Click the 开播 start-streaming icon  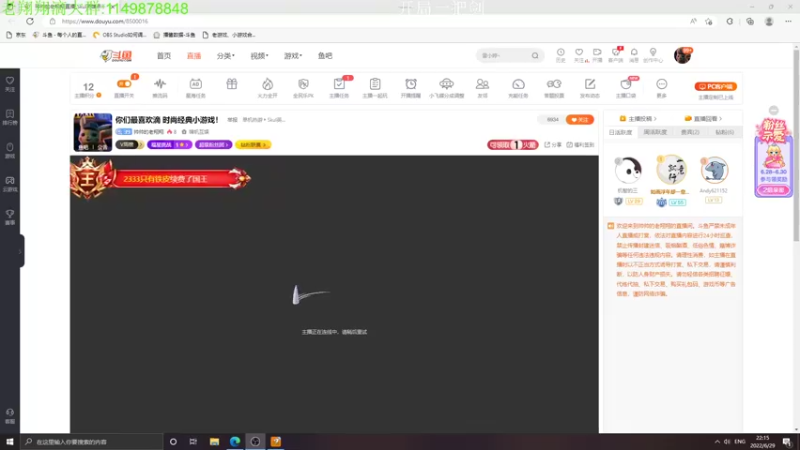[x=597, y=55]
